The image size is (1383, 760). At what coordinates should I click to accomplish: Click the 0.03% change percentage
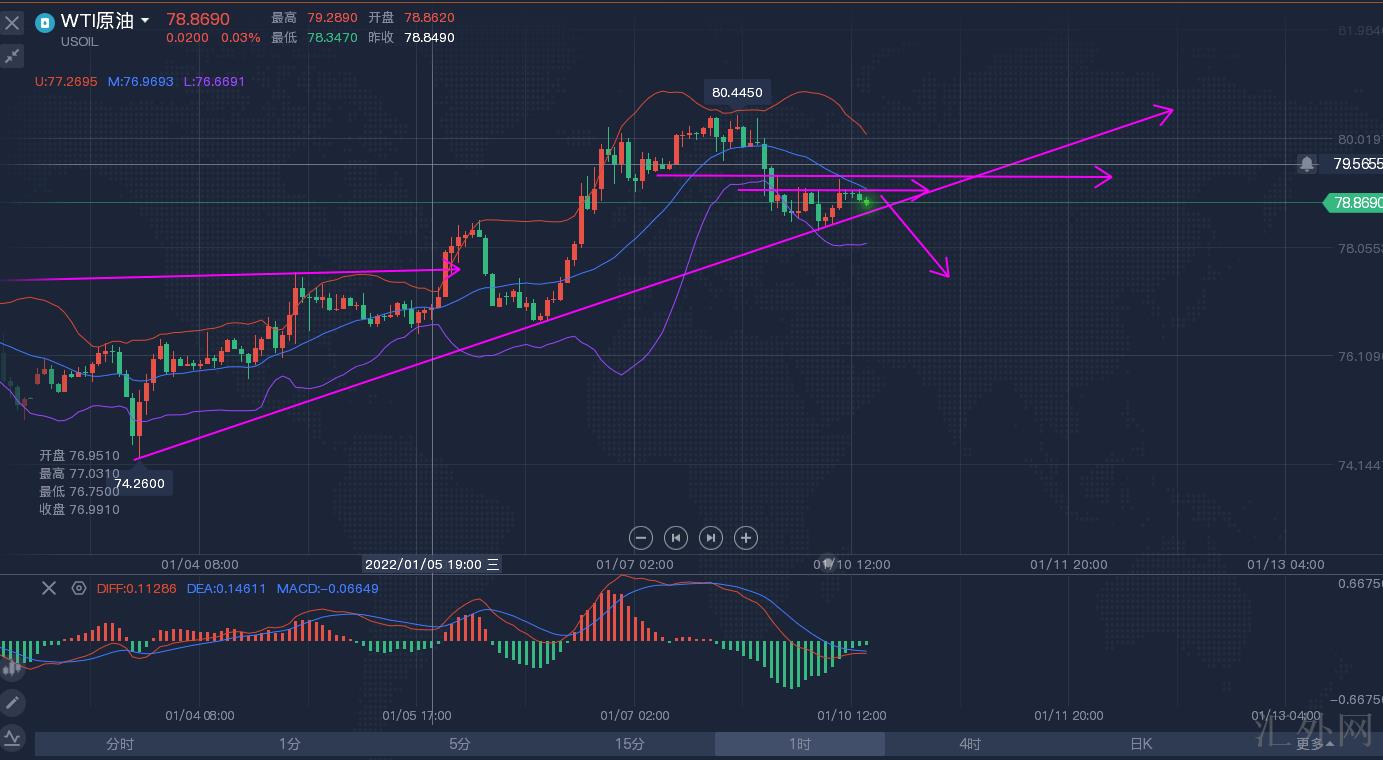(x=241, y=38)
